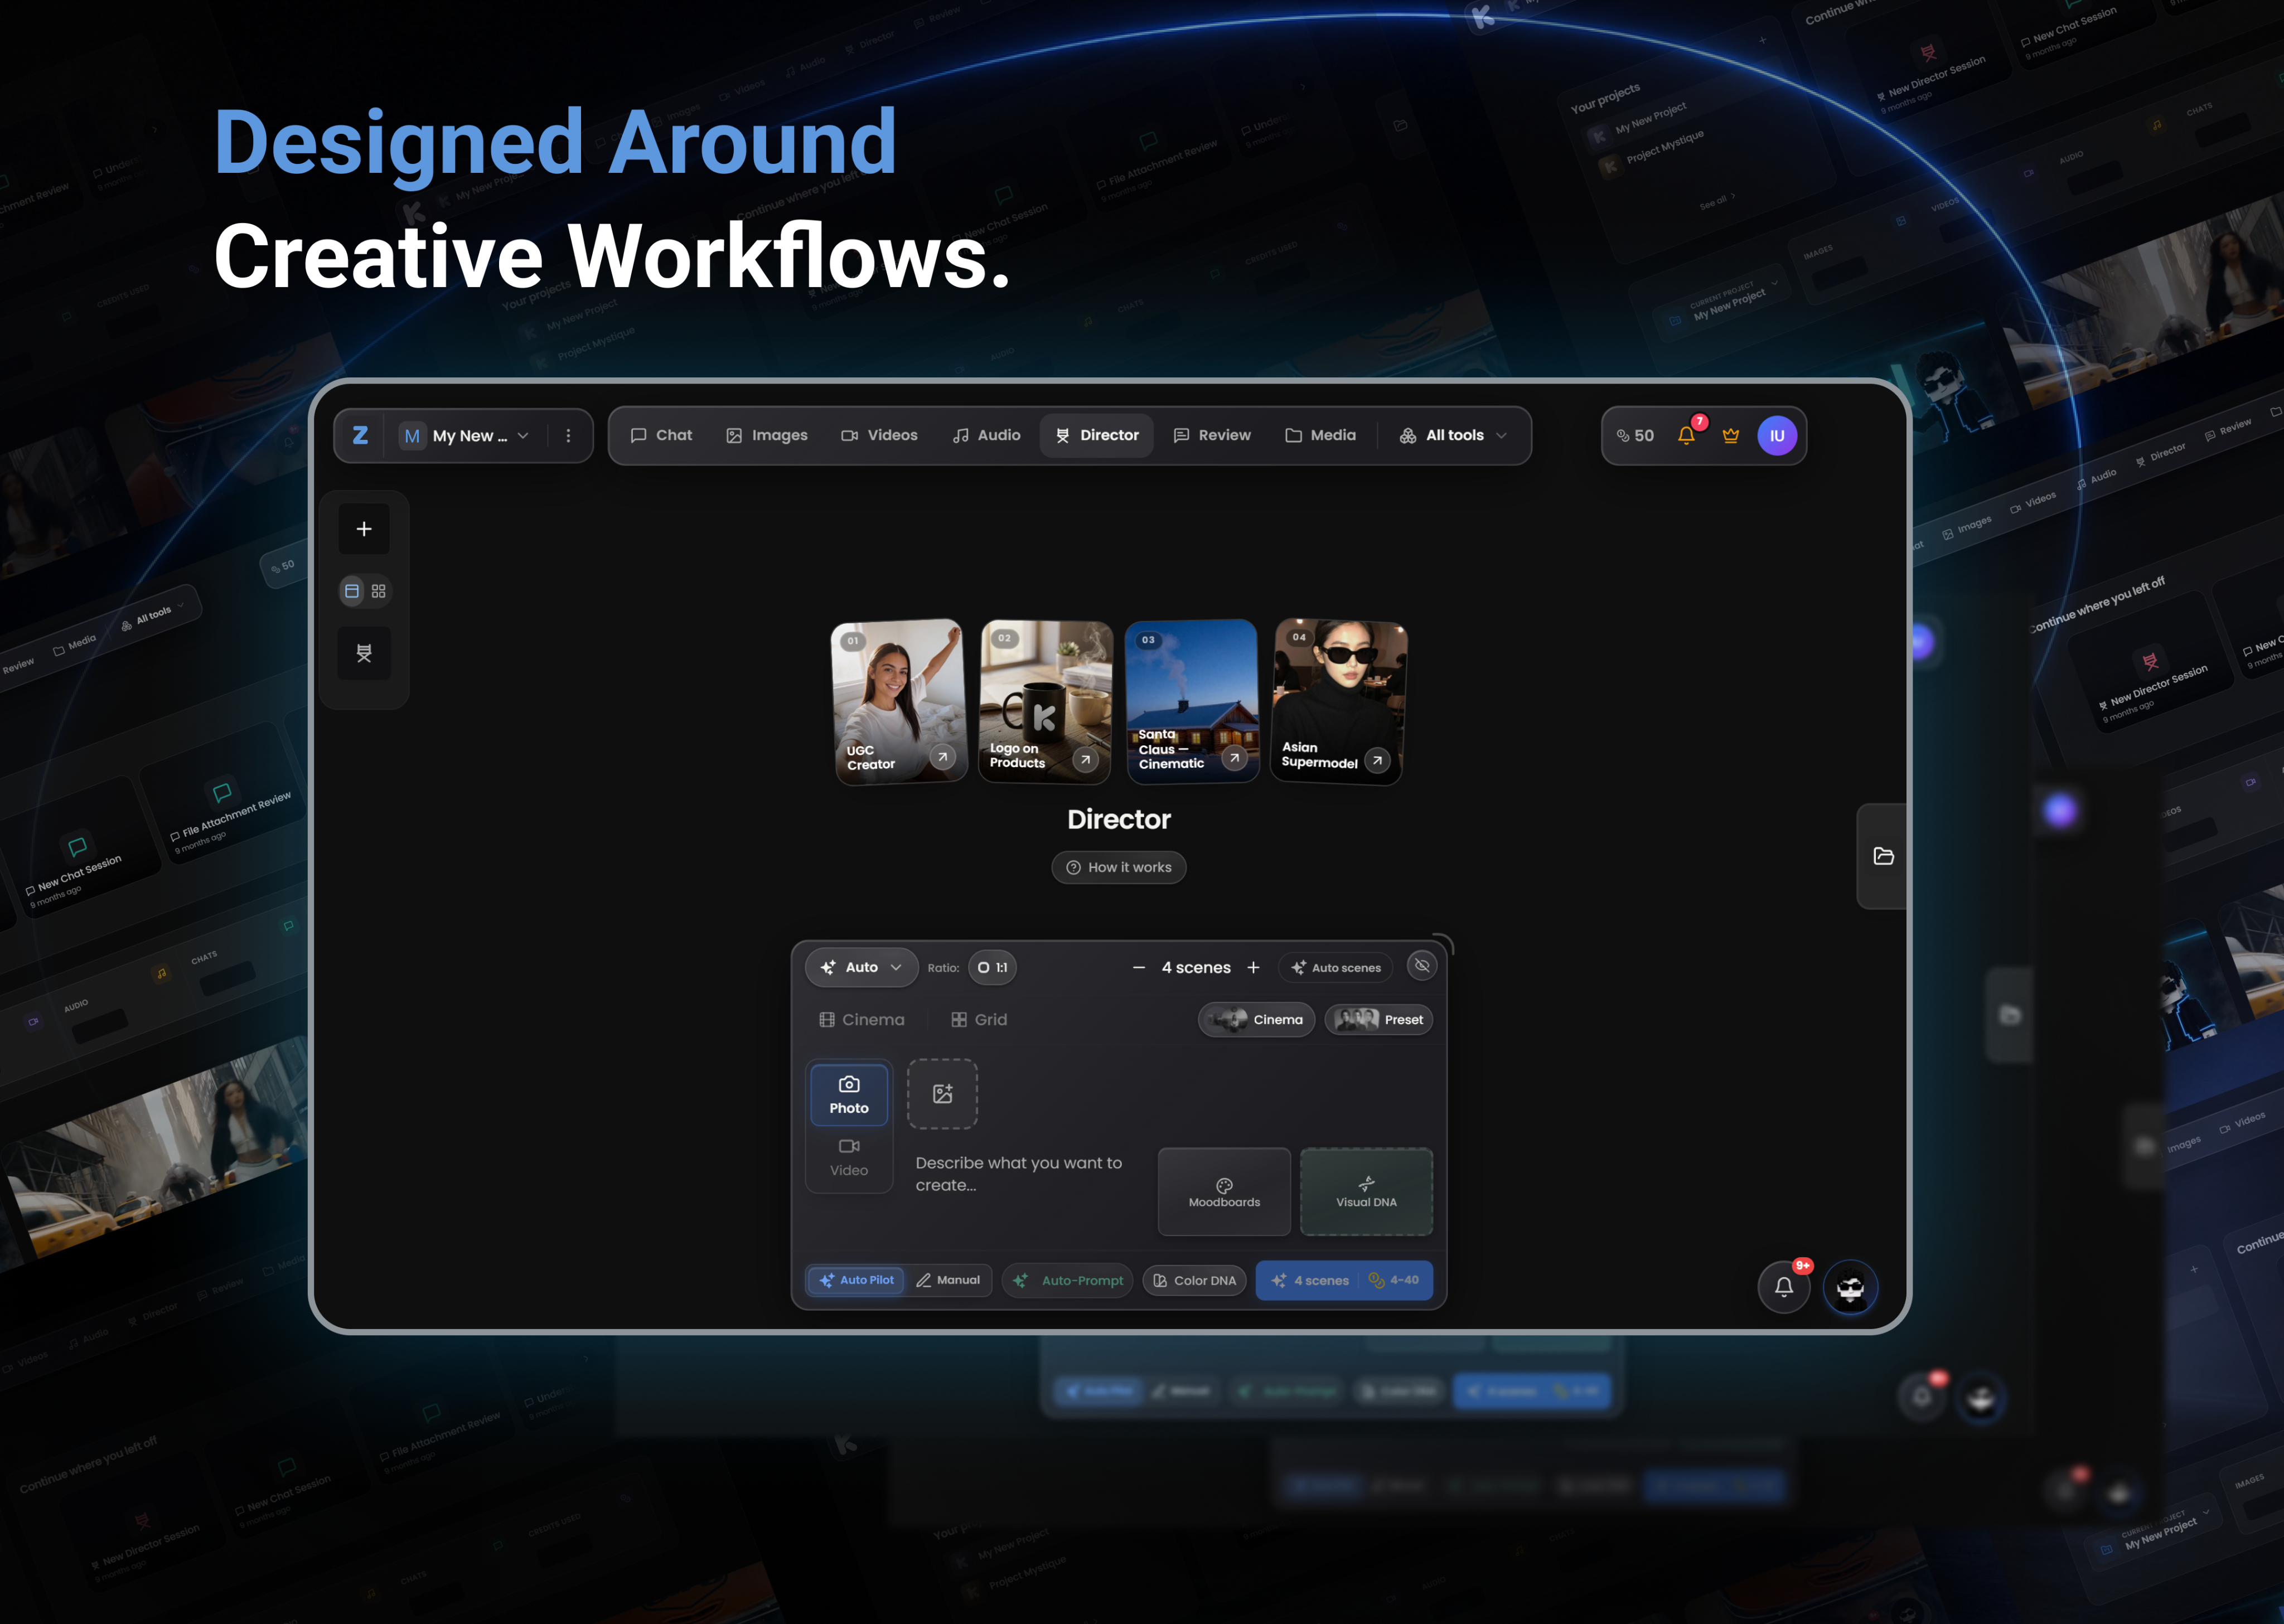Click the Auto scenes button
Screen dimensions: 2284x1624
[1335, 967]
